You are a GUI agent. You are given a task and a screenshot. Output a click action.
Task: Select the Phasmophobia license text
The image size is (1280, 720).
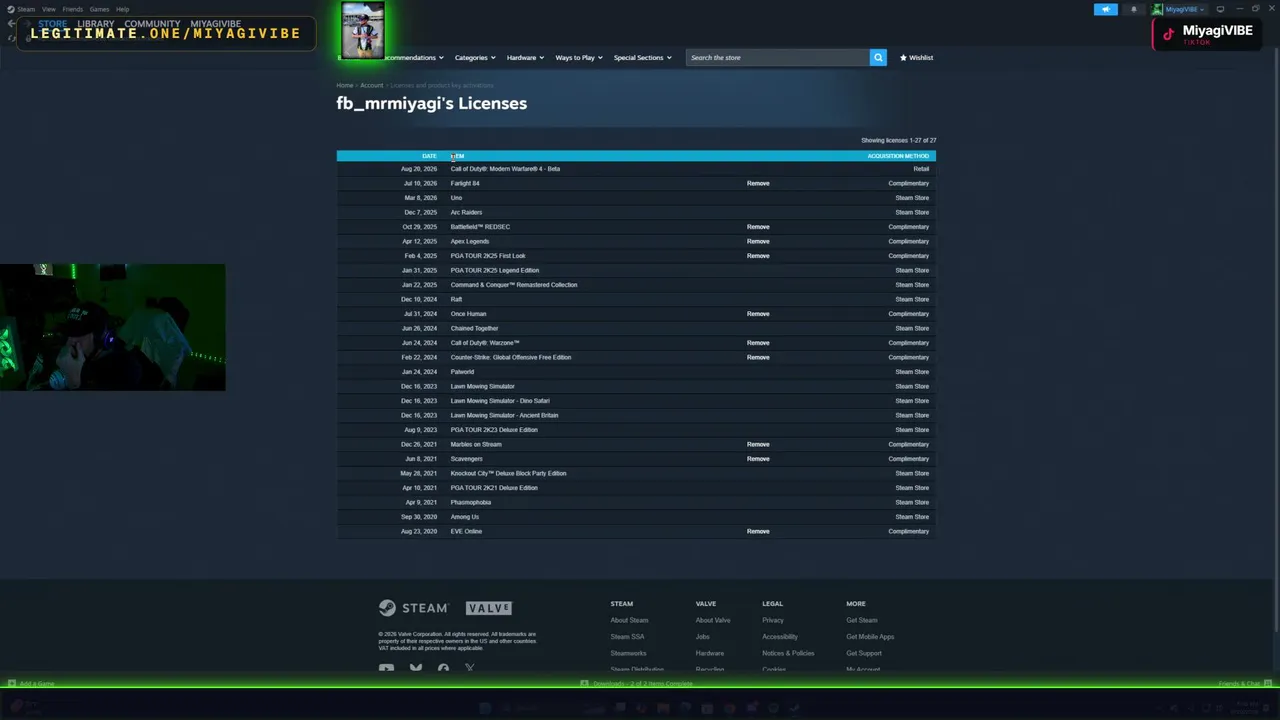point(471,502)
